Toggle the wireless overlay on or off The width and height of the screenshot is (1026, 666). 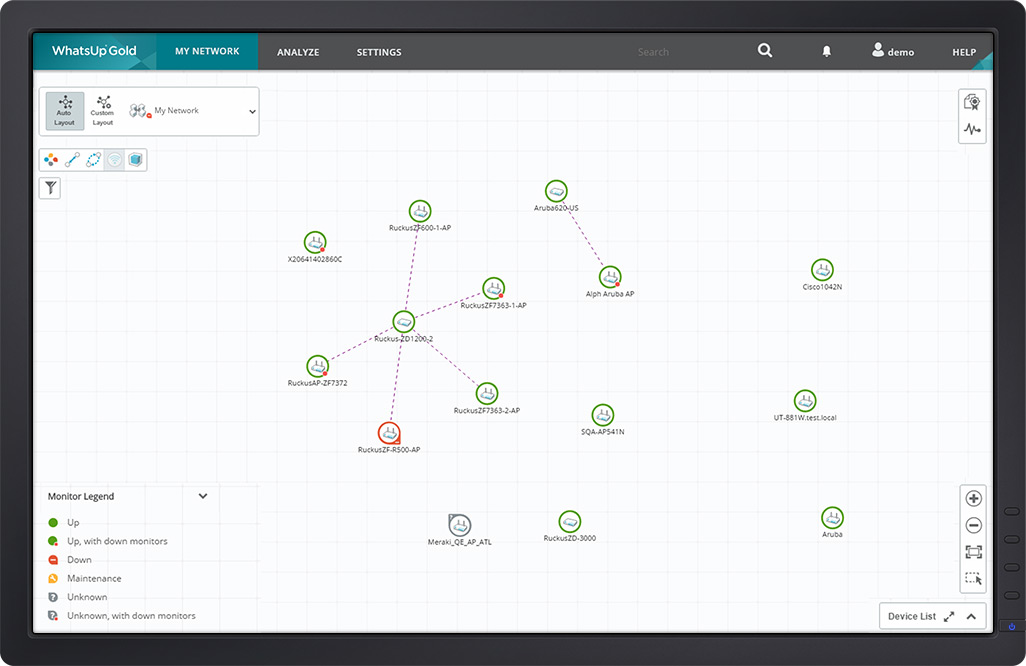[114, 159]
